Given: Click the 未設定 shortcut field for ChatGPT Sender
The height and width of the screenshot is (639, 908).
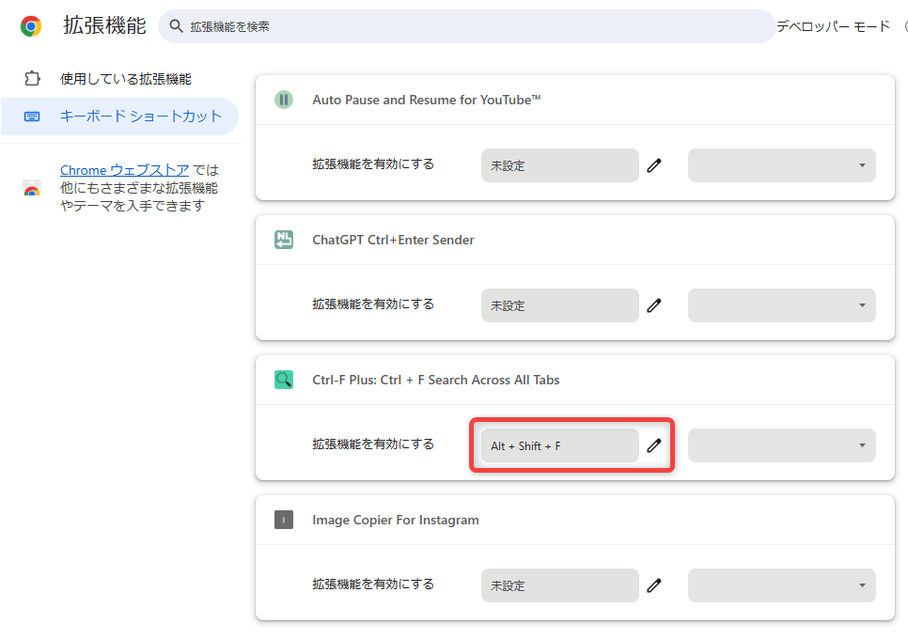Looking at the screenshot, I should pos(560,305).
